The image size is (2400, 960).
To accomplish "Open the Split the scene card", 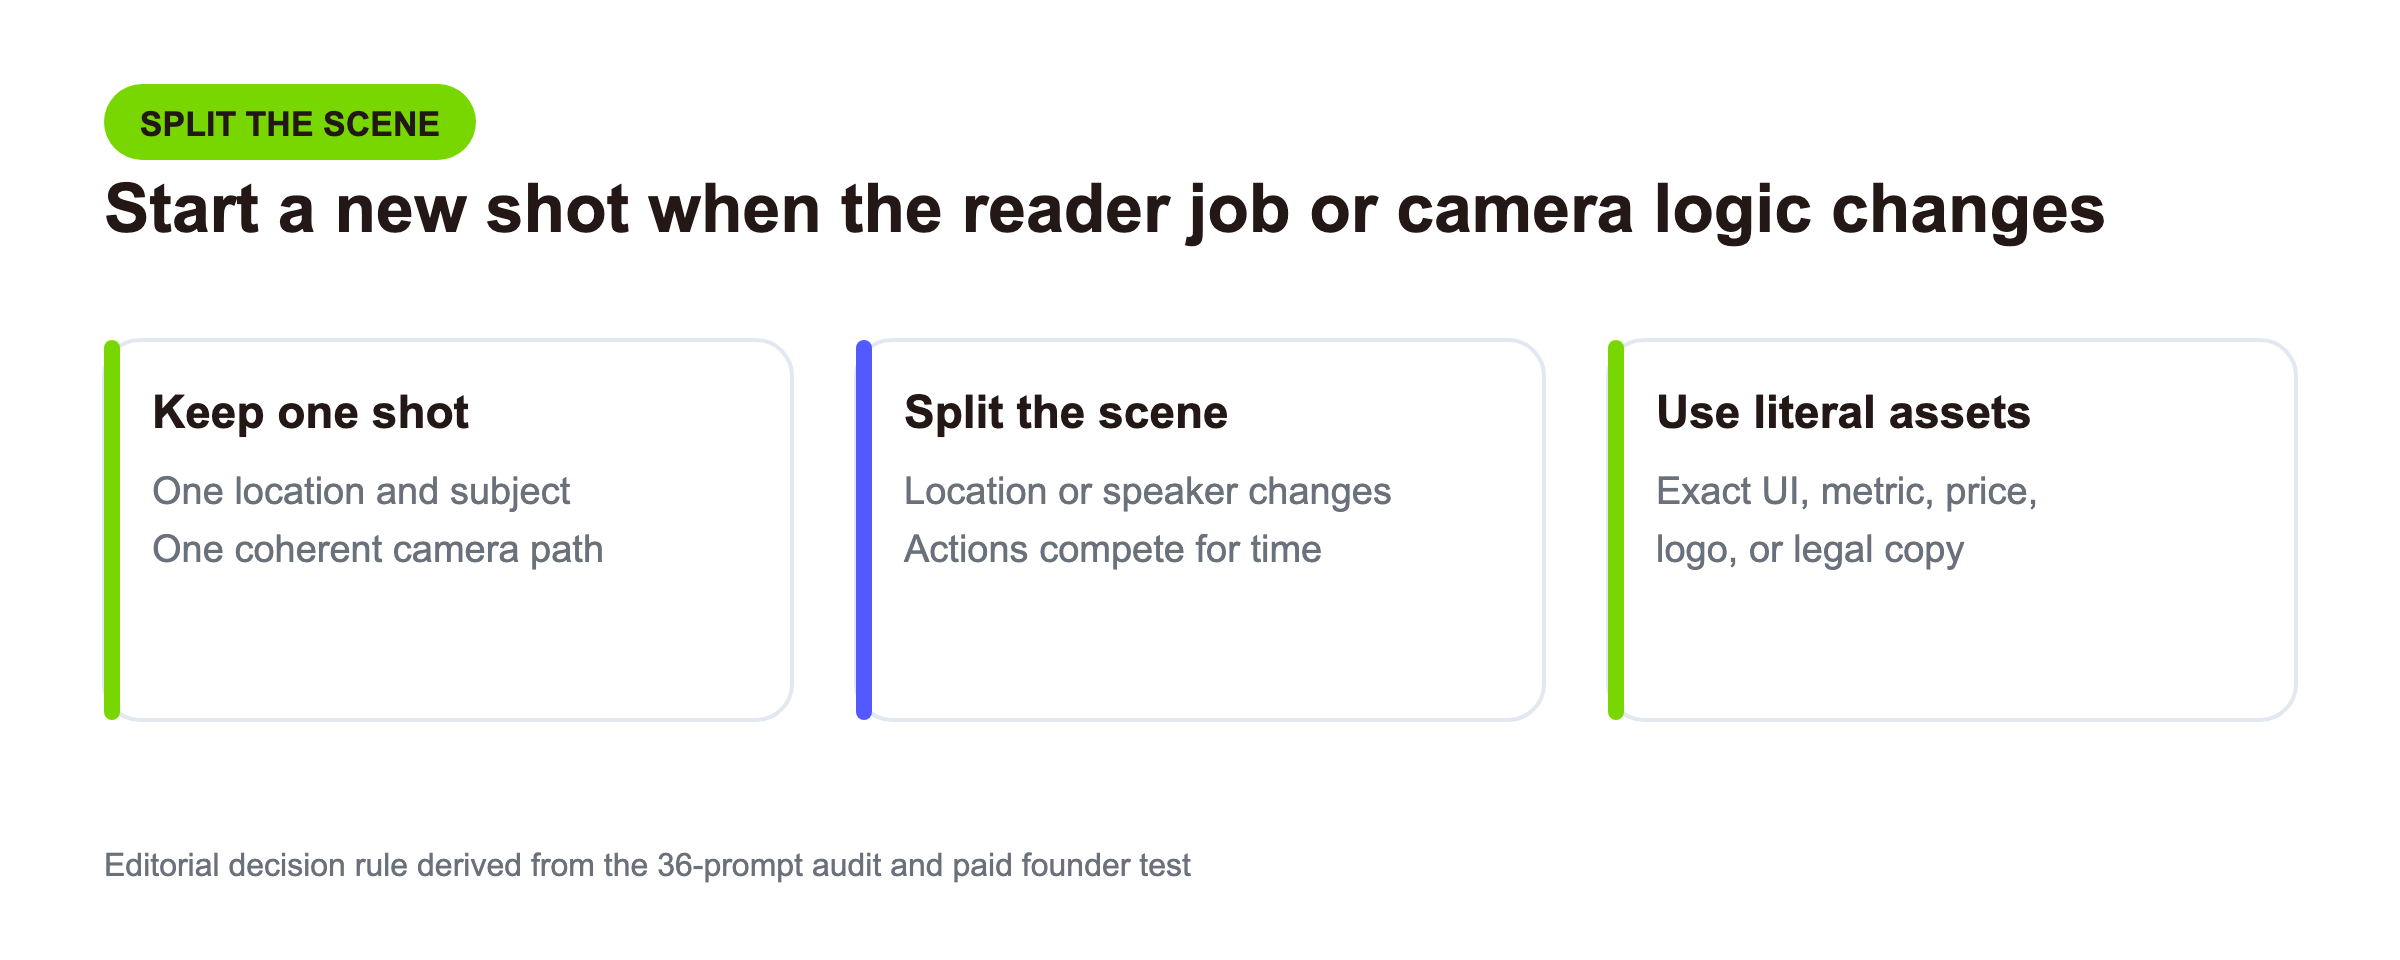I will click(x=1201, y=530).
